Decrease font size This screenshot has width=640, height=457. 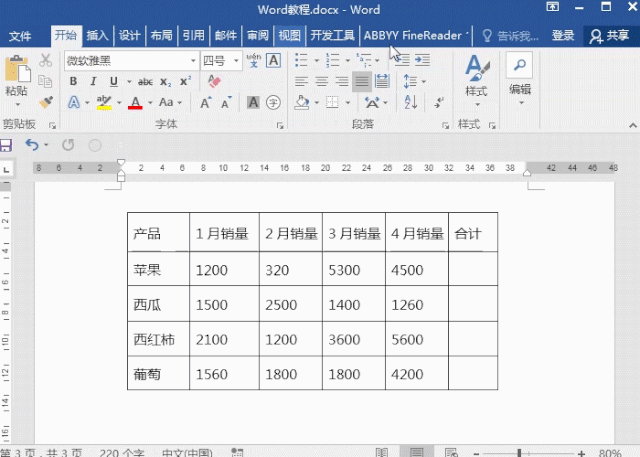[226, 102]
